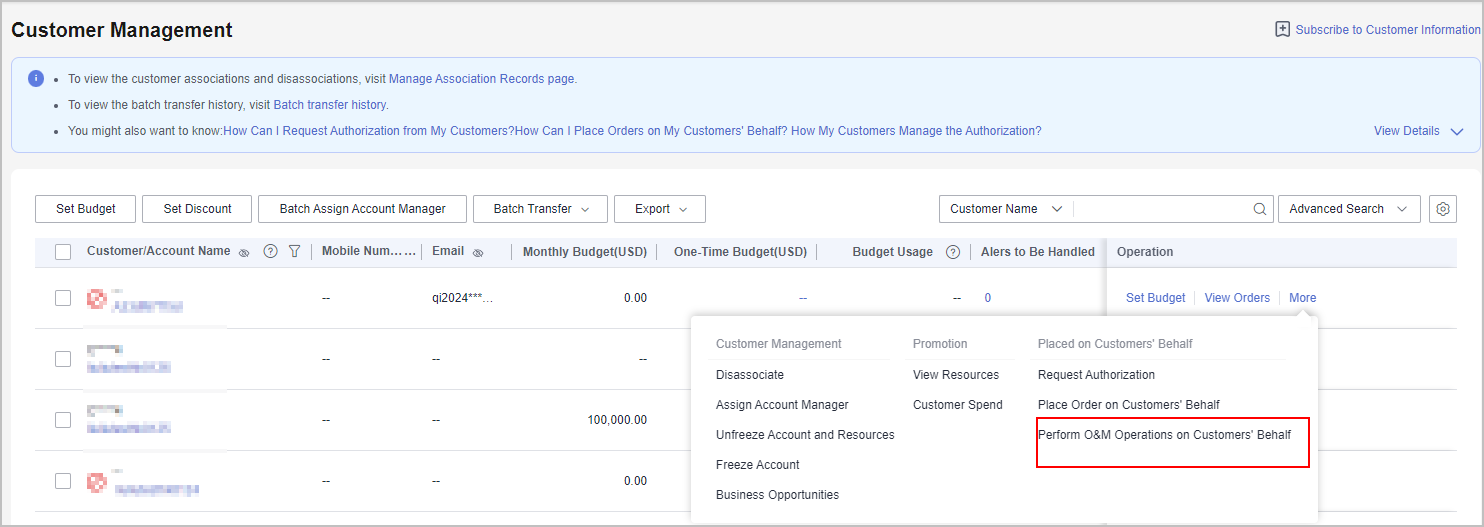This screenshot has height=527, width=1484.
Task: Click the blue info icon in banner
Action: 36,78
